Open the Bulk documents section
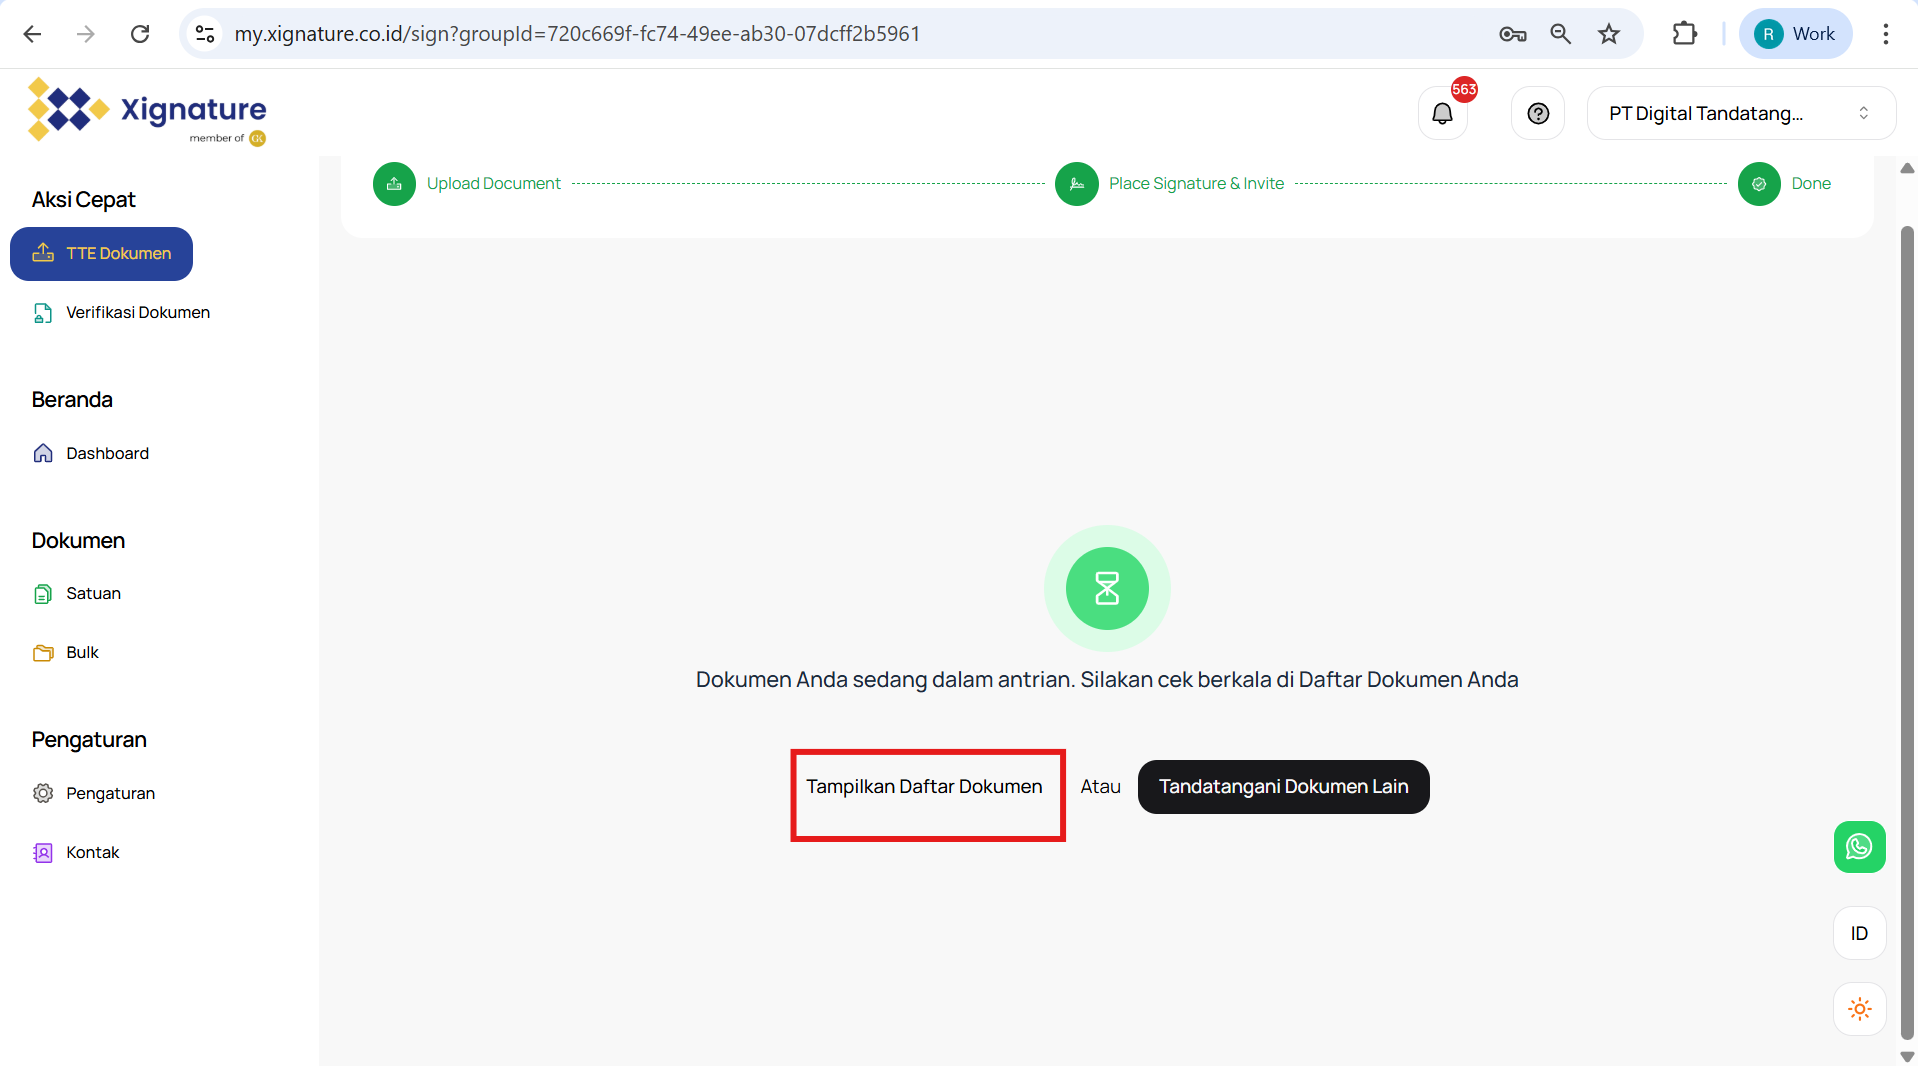Screen dimensions: 1918x1066 tap(82, 653)
